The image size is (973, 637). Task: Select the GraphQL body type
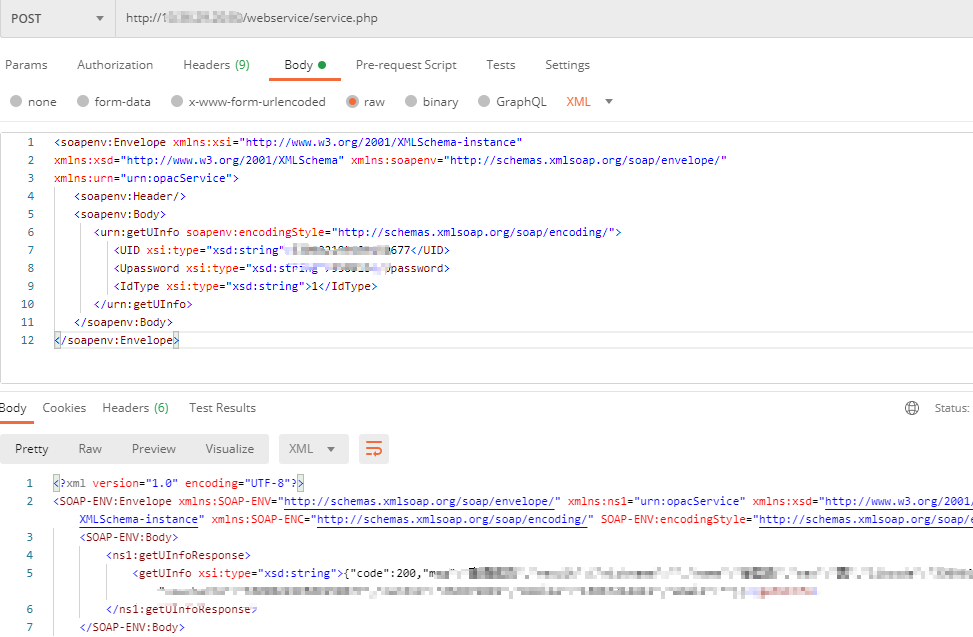pos(513,102)
